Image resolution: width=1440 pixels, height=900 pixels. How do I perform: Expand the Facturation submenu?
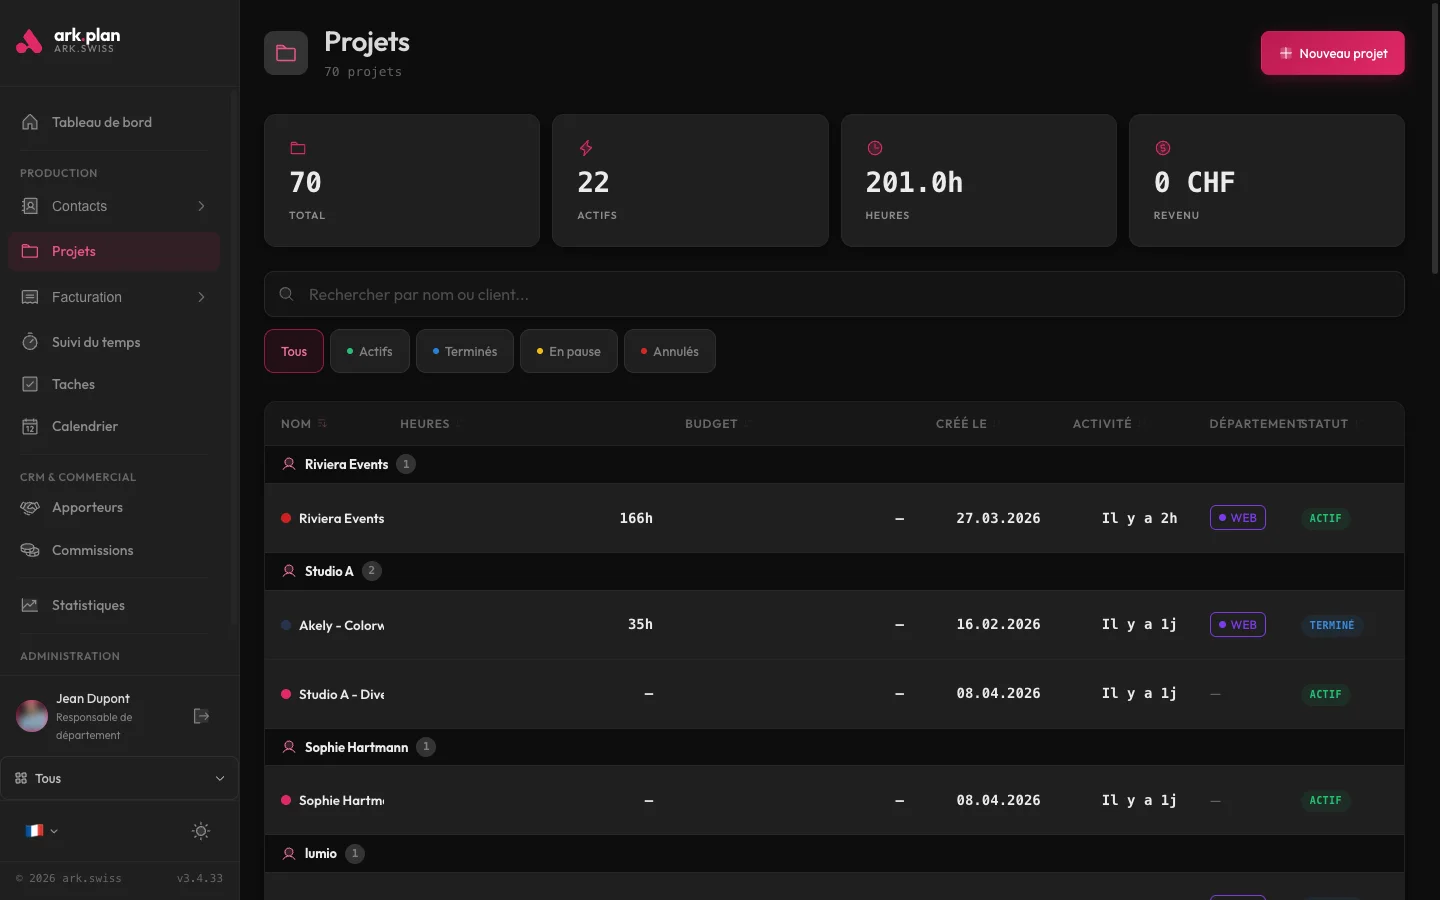pos(200,297)
